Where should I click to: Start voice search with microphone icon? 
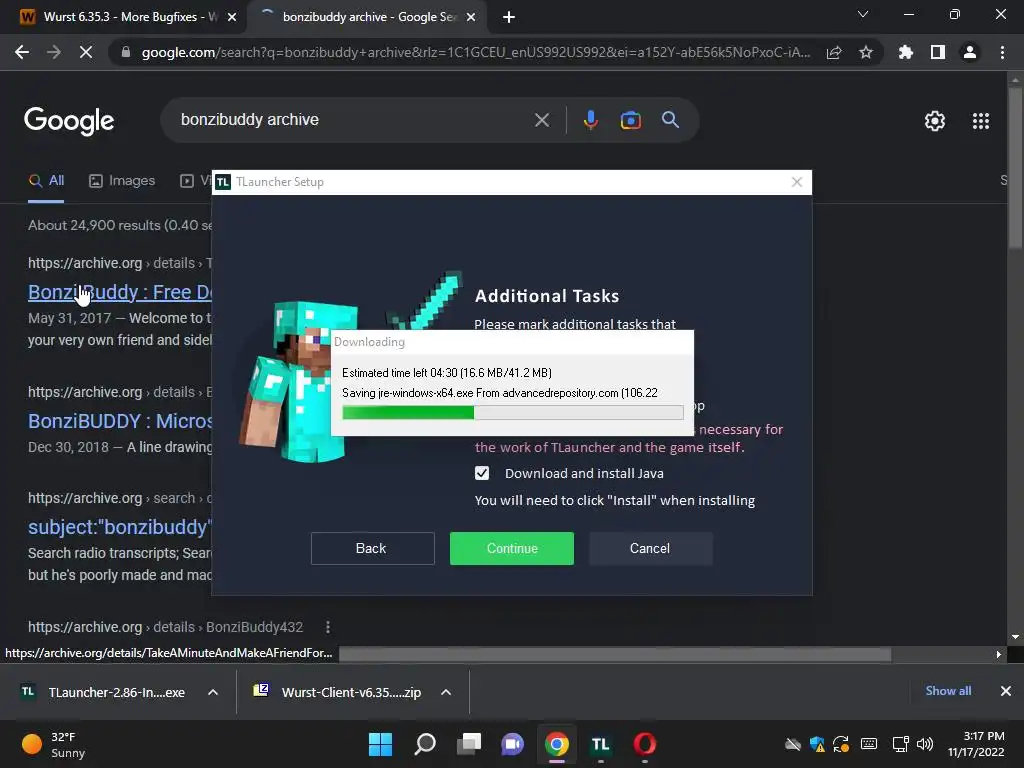pos(590,120)
